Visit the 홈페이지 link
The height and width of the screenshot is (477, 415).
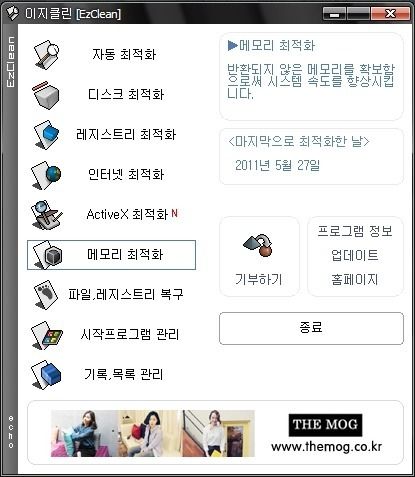pyautogui.click(x=355, y=279)
